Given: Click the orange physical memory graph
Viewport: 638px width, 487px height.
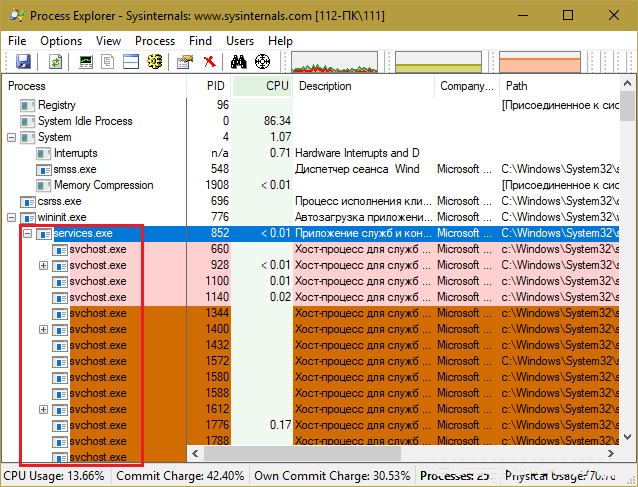Looking at the screenshot, I should click(540, 62).
